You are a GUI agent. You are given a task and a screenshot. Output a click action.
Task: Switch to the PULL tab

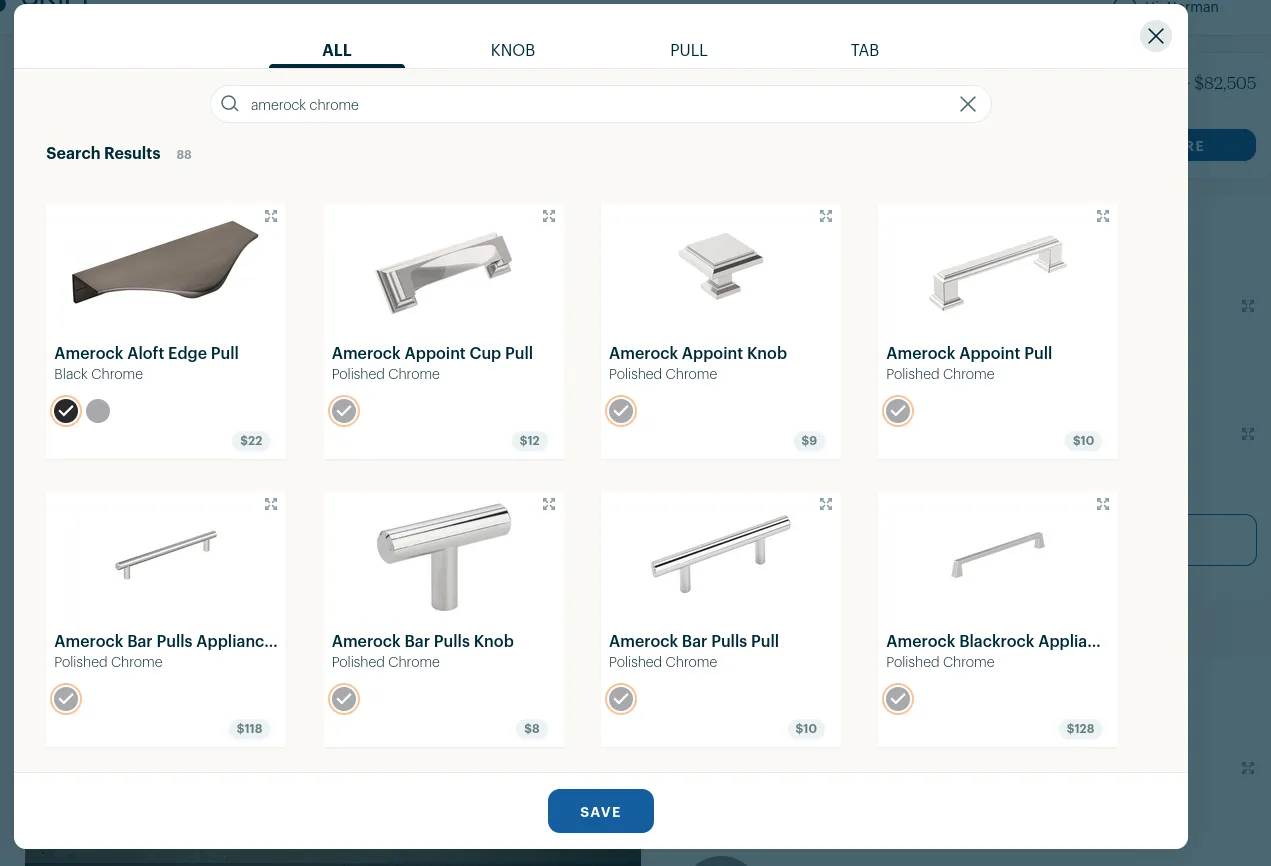tap(689, 50)
